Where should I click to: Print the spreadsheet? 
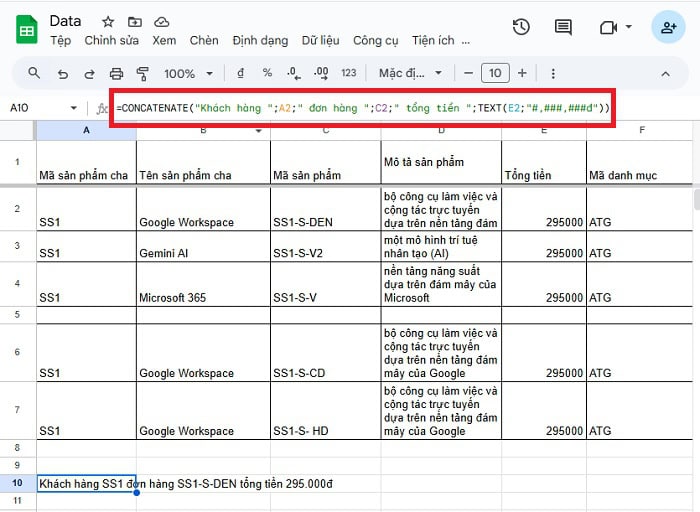116,73
